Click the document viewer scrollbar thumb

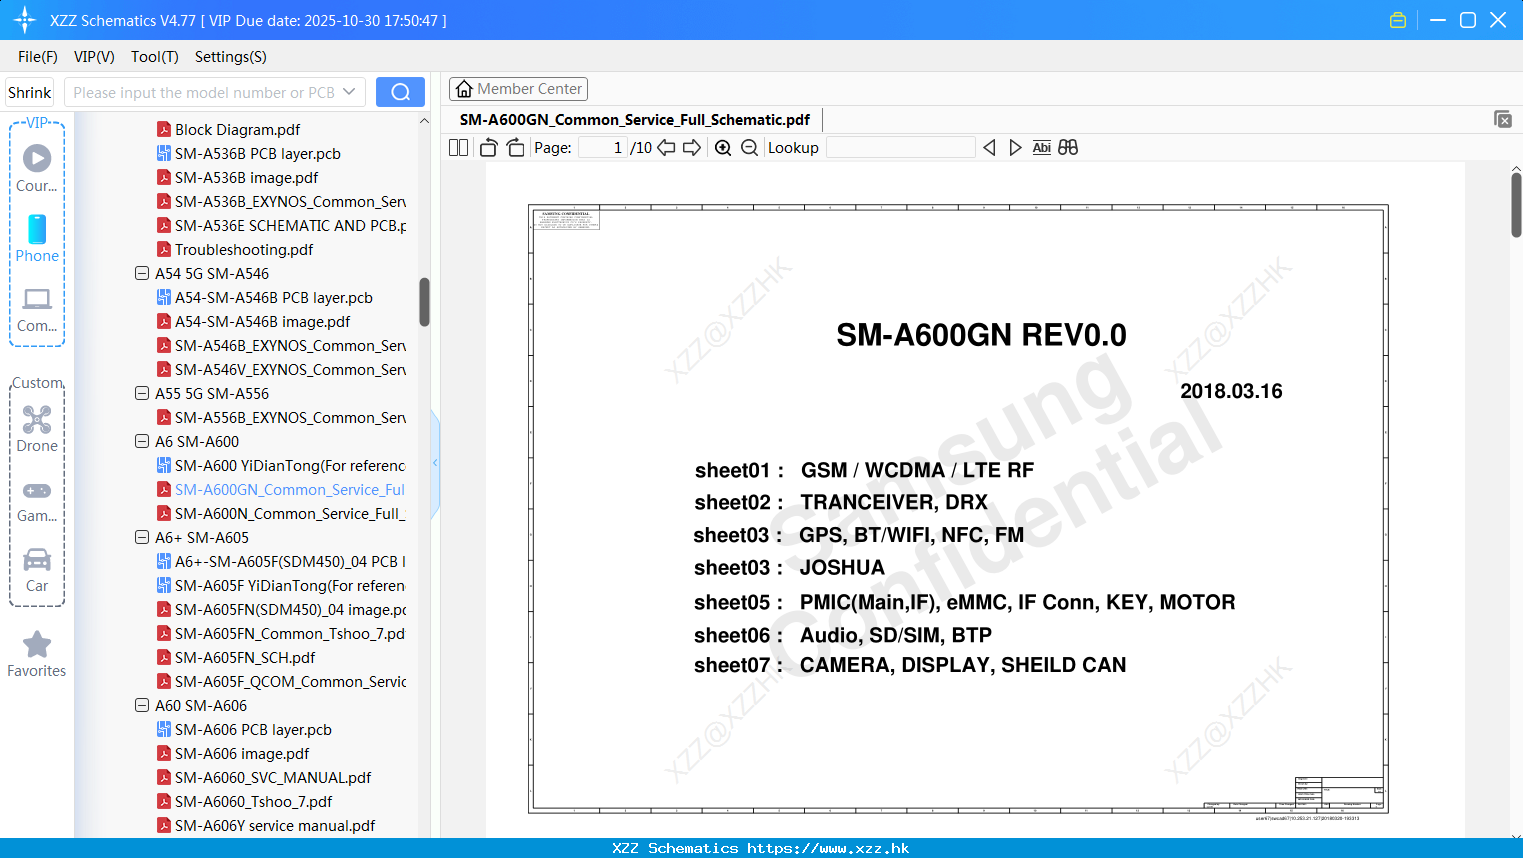tap(1516, 205)
